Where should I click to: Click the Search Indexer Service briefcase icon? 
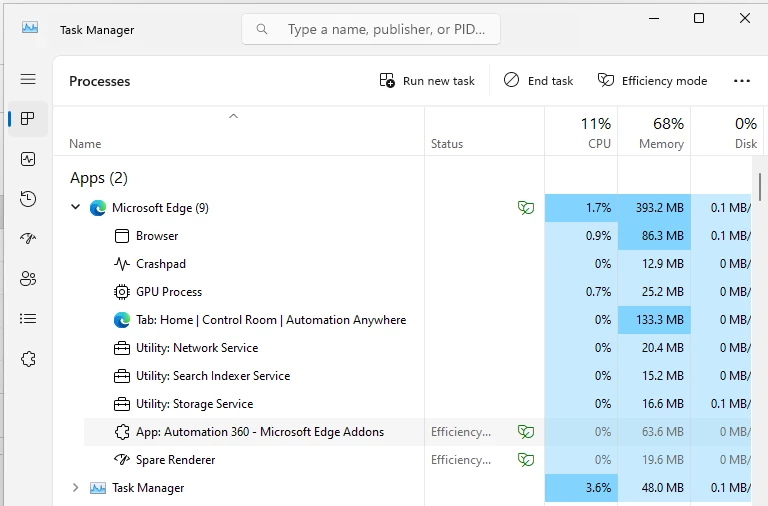click(x=121, y=376)
